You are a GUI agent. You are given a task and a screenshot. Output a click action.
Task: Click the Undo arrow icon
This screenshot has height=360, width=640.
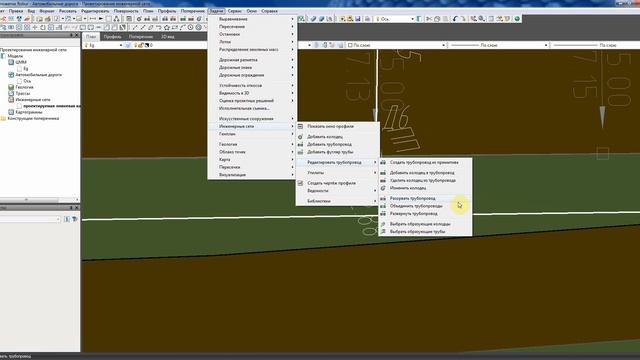[455, 19]
